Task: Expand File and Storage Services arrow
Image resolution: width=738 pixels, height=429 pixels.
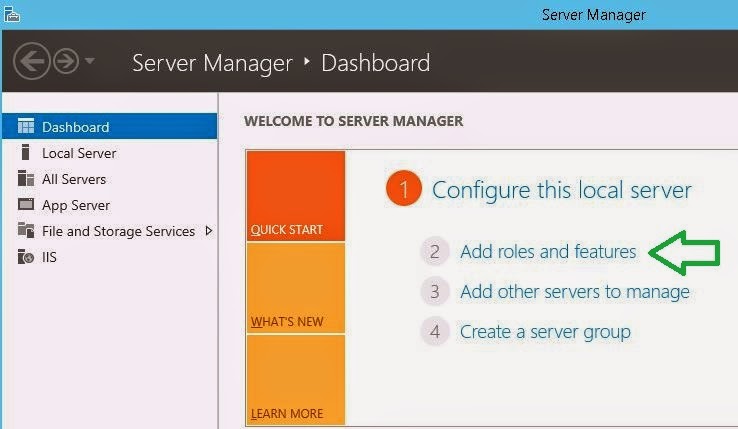Action: point(209,231)
